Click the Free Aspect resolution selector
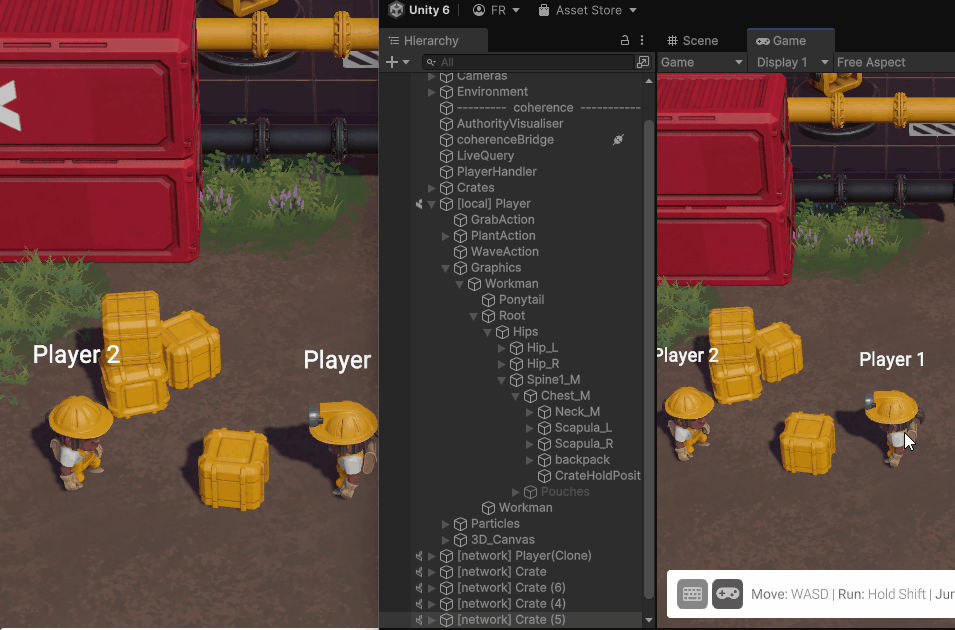 click(x=871, y=62)
